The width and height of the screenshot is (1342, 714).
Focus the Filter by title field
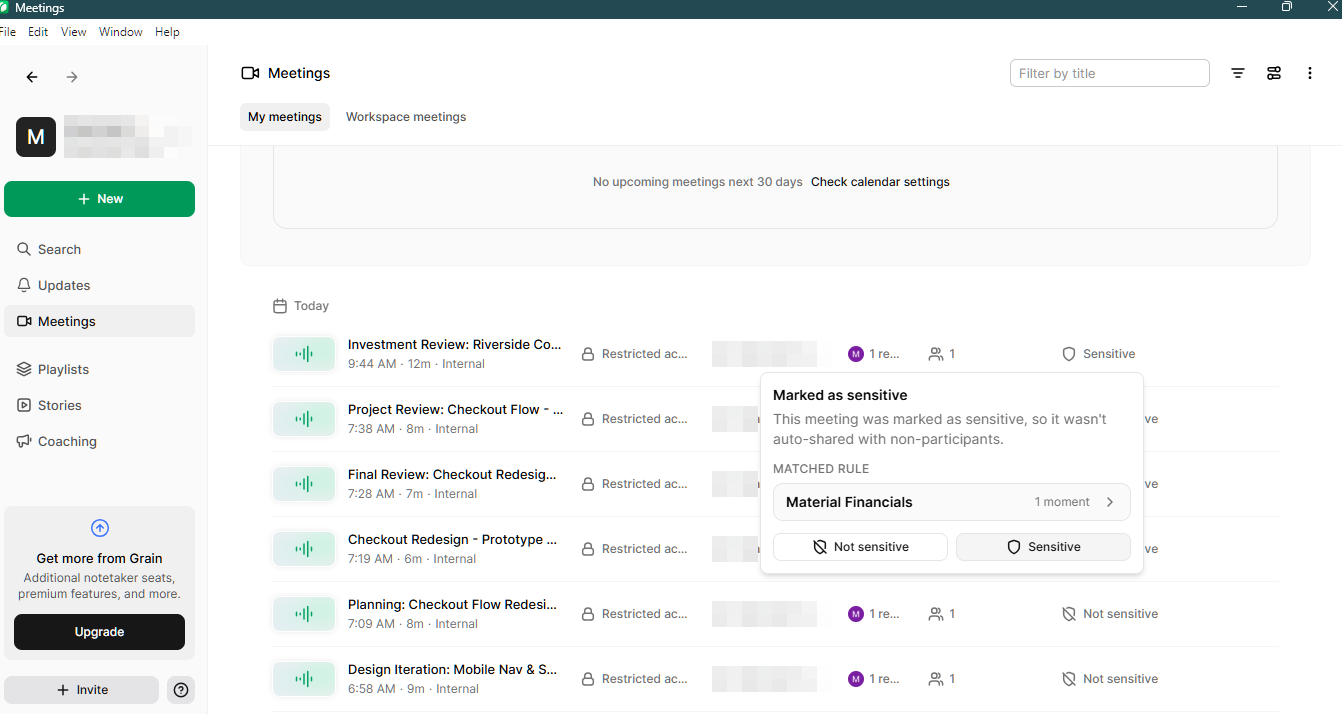coord(1110,73)
